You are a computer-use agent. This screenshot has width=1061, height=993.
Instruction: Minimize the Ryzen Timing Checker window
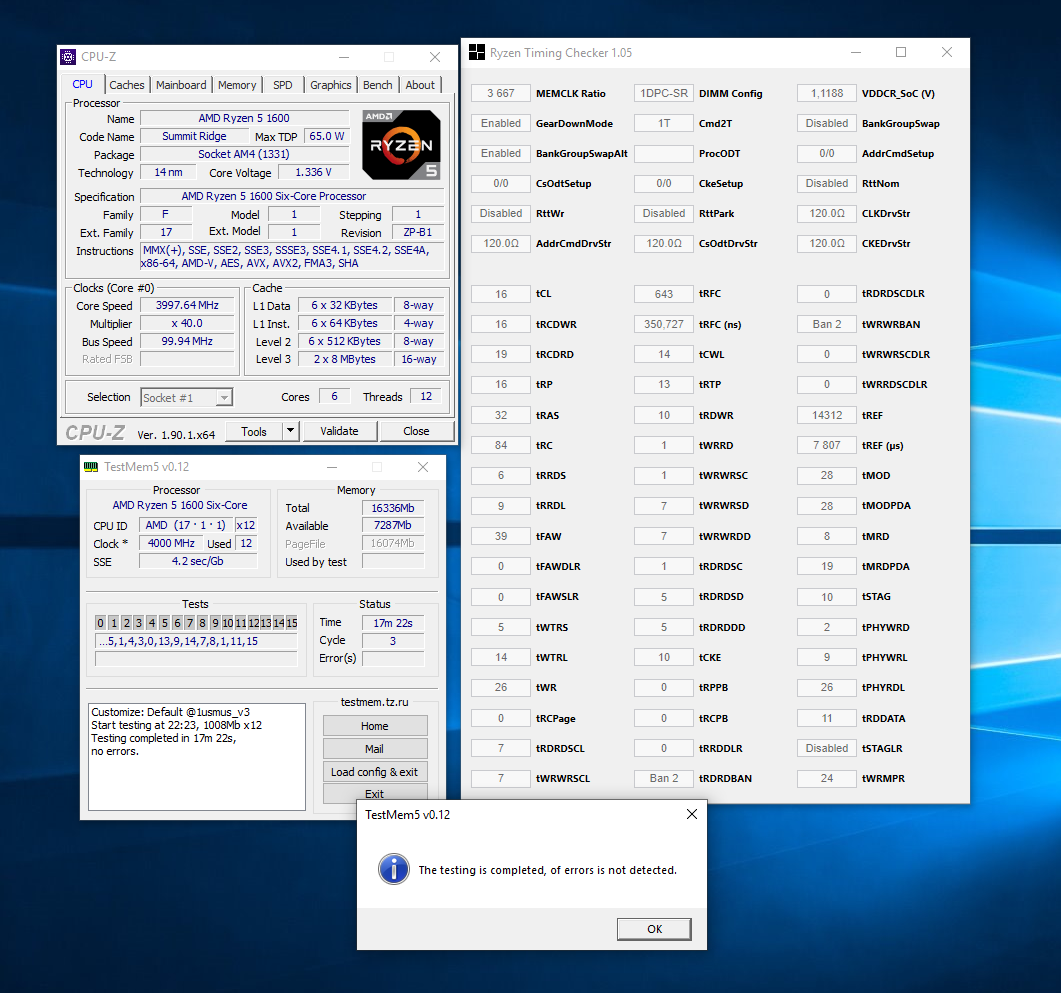(x=856, y=52)
